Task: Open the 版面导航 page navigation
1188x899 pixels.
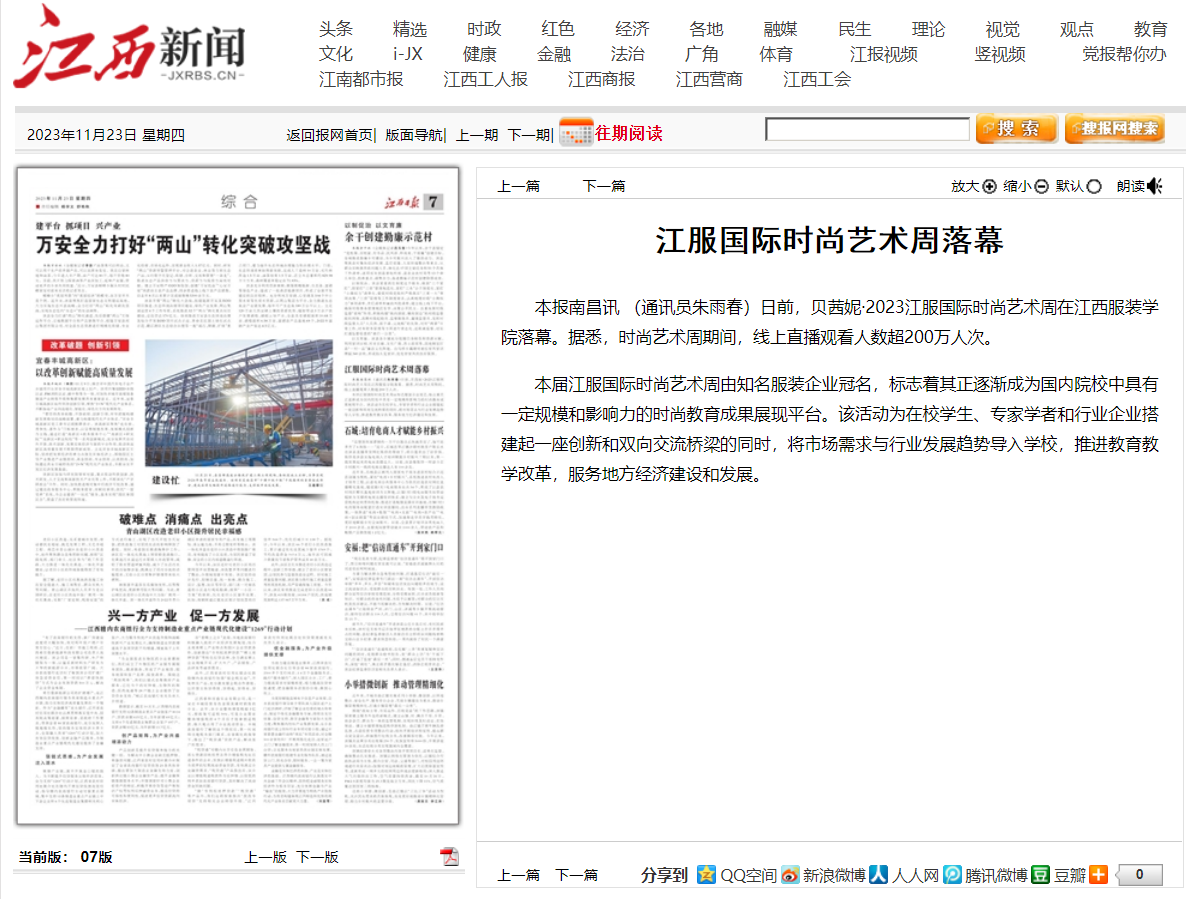Action: 414,135
